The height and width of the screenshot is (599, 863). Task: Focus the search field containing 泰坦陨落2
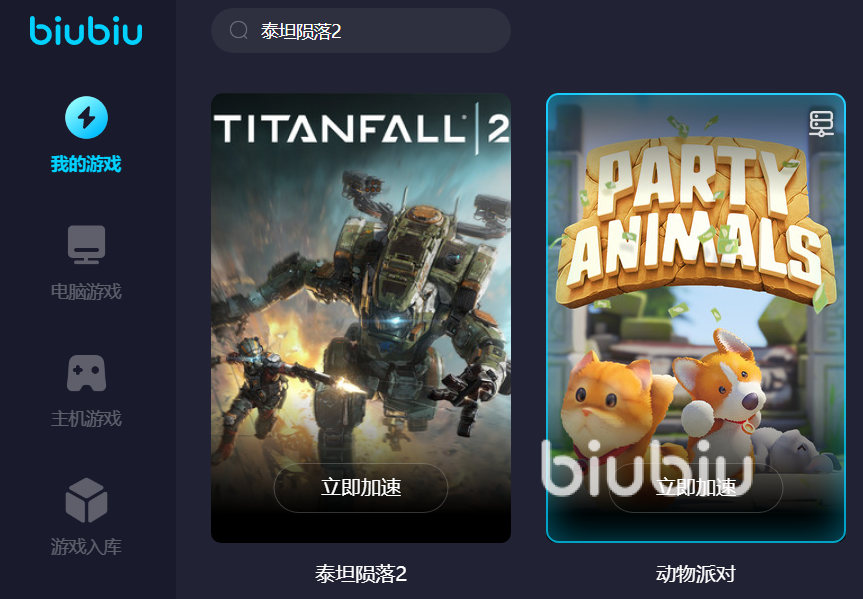(x=361, y=30)
